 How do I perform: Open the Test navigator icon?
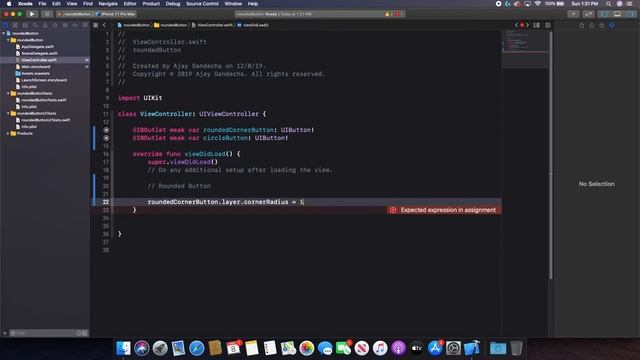[x=55, y=25]
